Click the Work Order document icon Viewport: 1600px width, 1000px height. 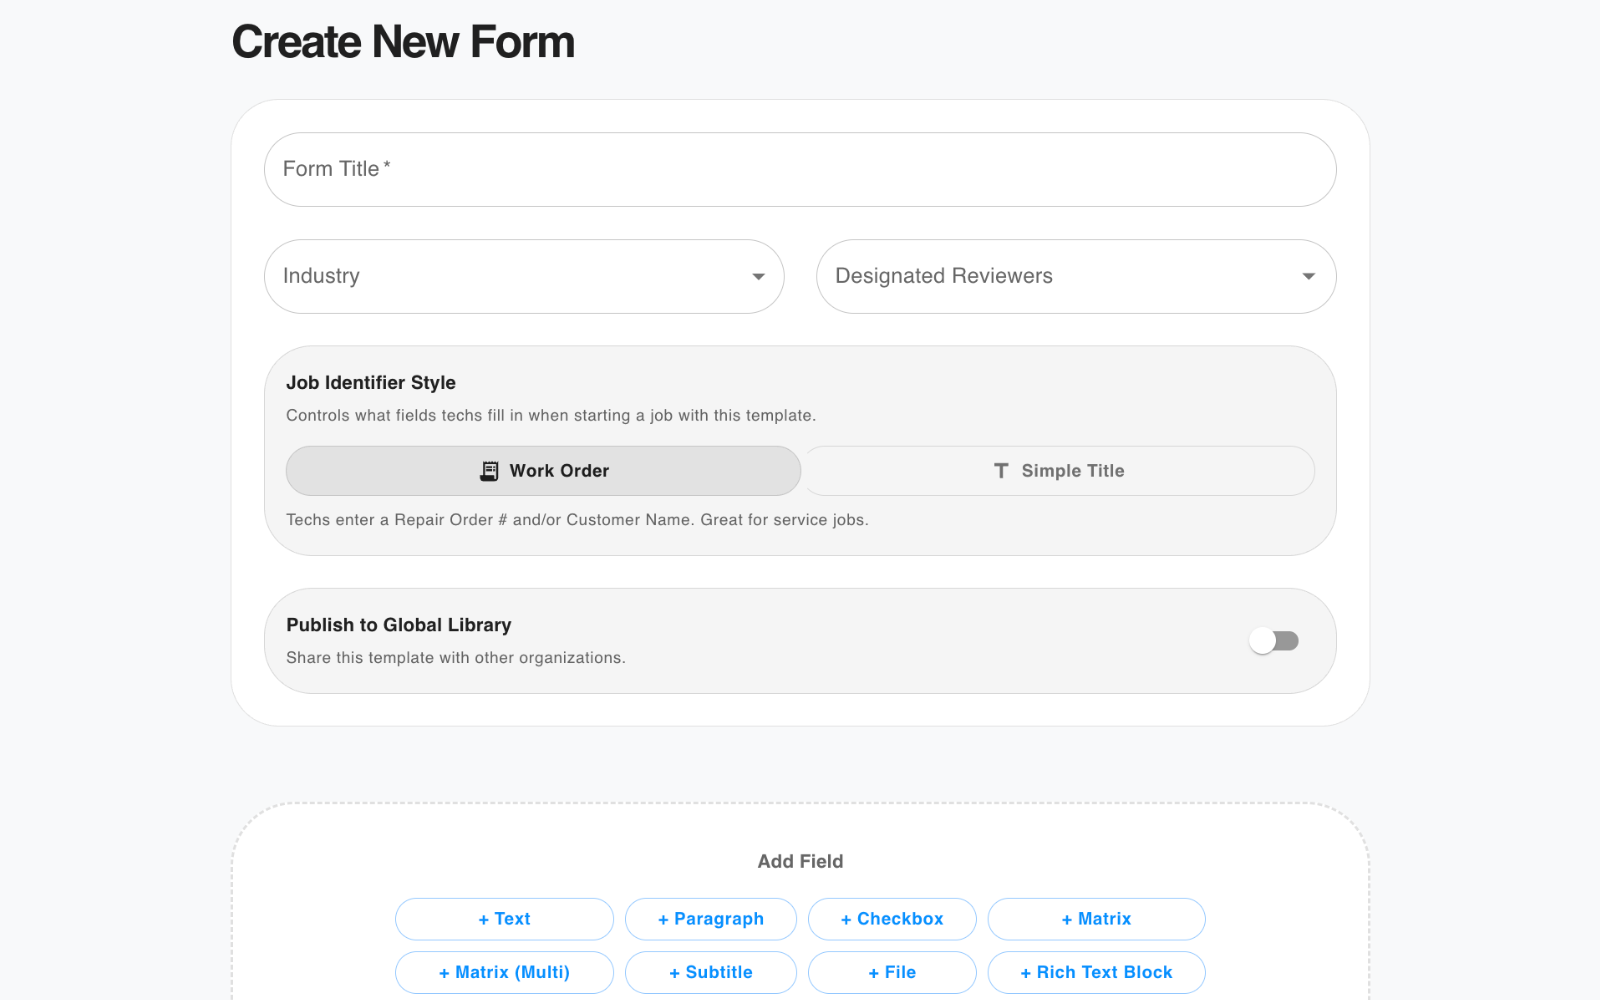coord(487,470)
